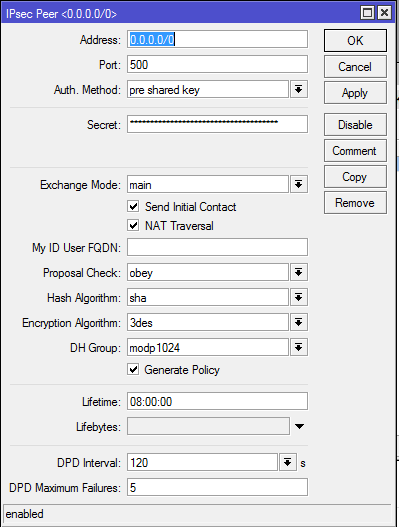Click the DH Group value modp1024
The width and height of the screenshot is (399, 527).
click(x=208, y=347)
